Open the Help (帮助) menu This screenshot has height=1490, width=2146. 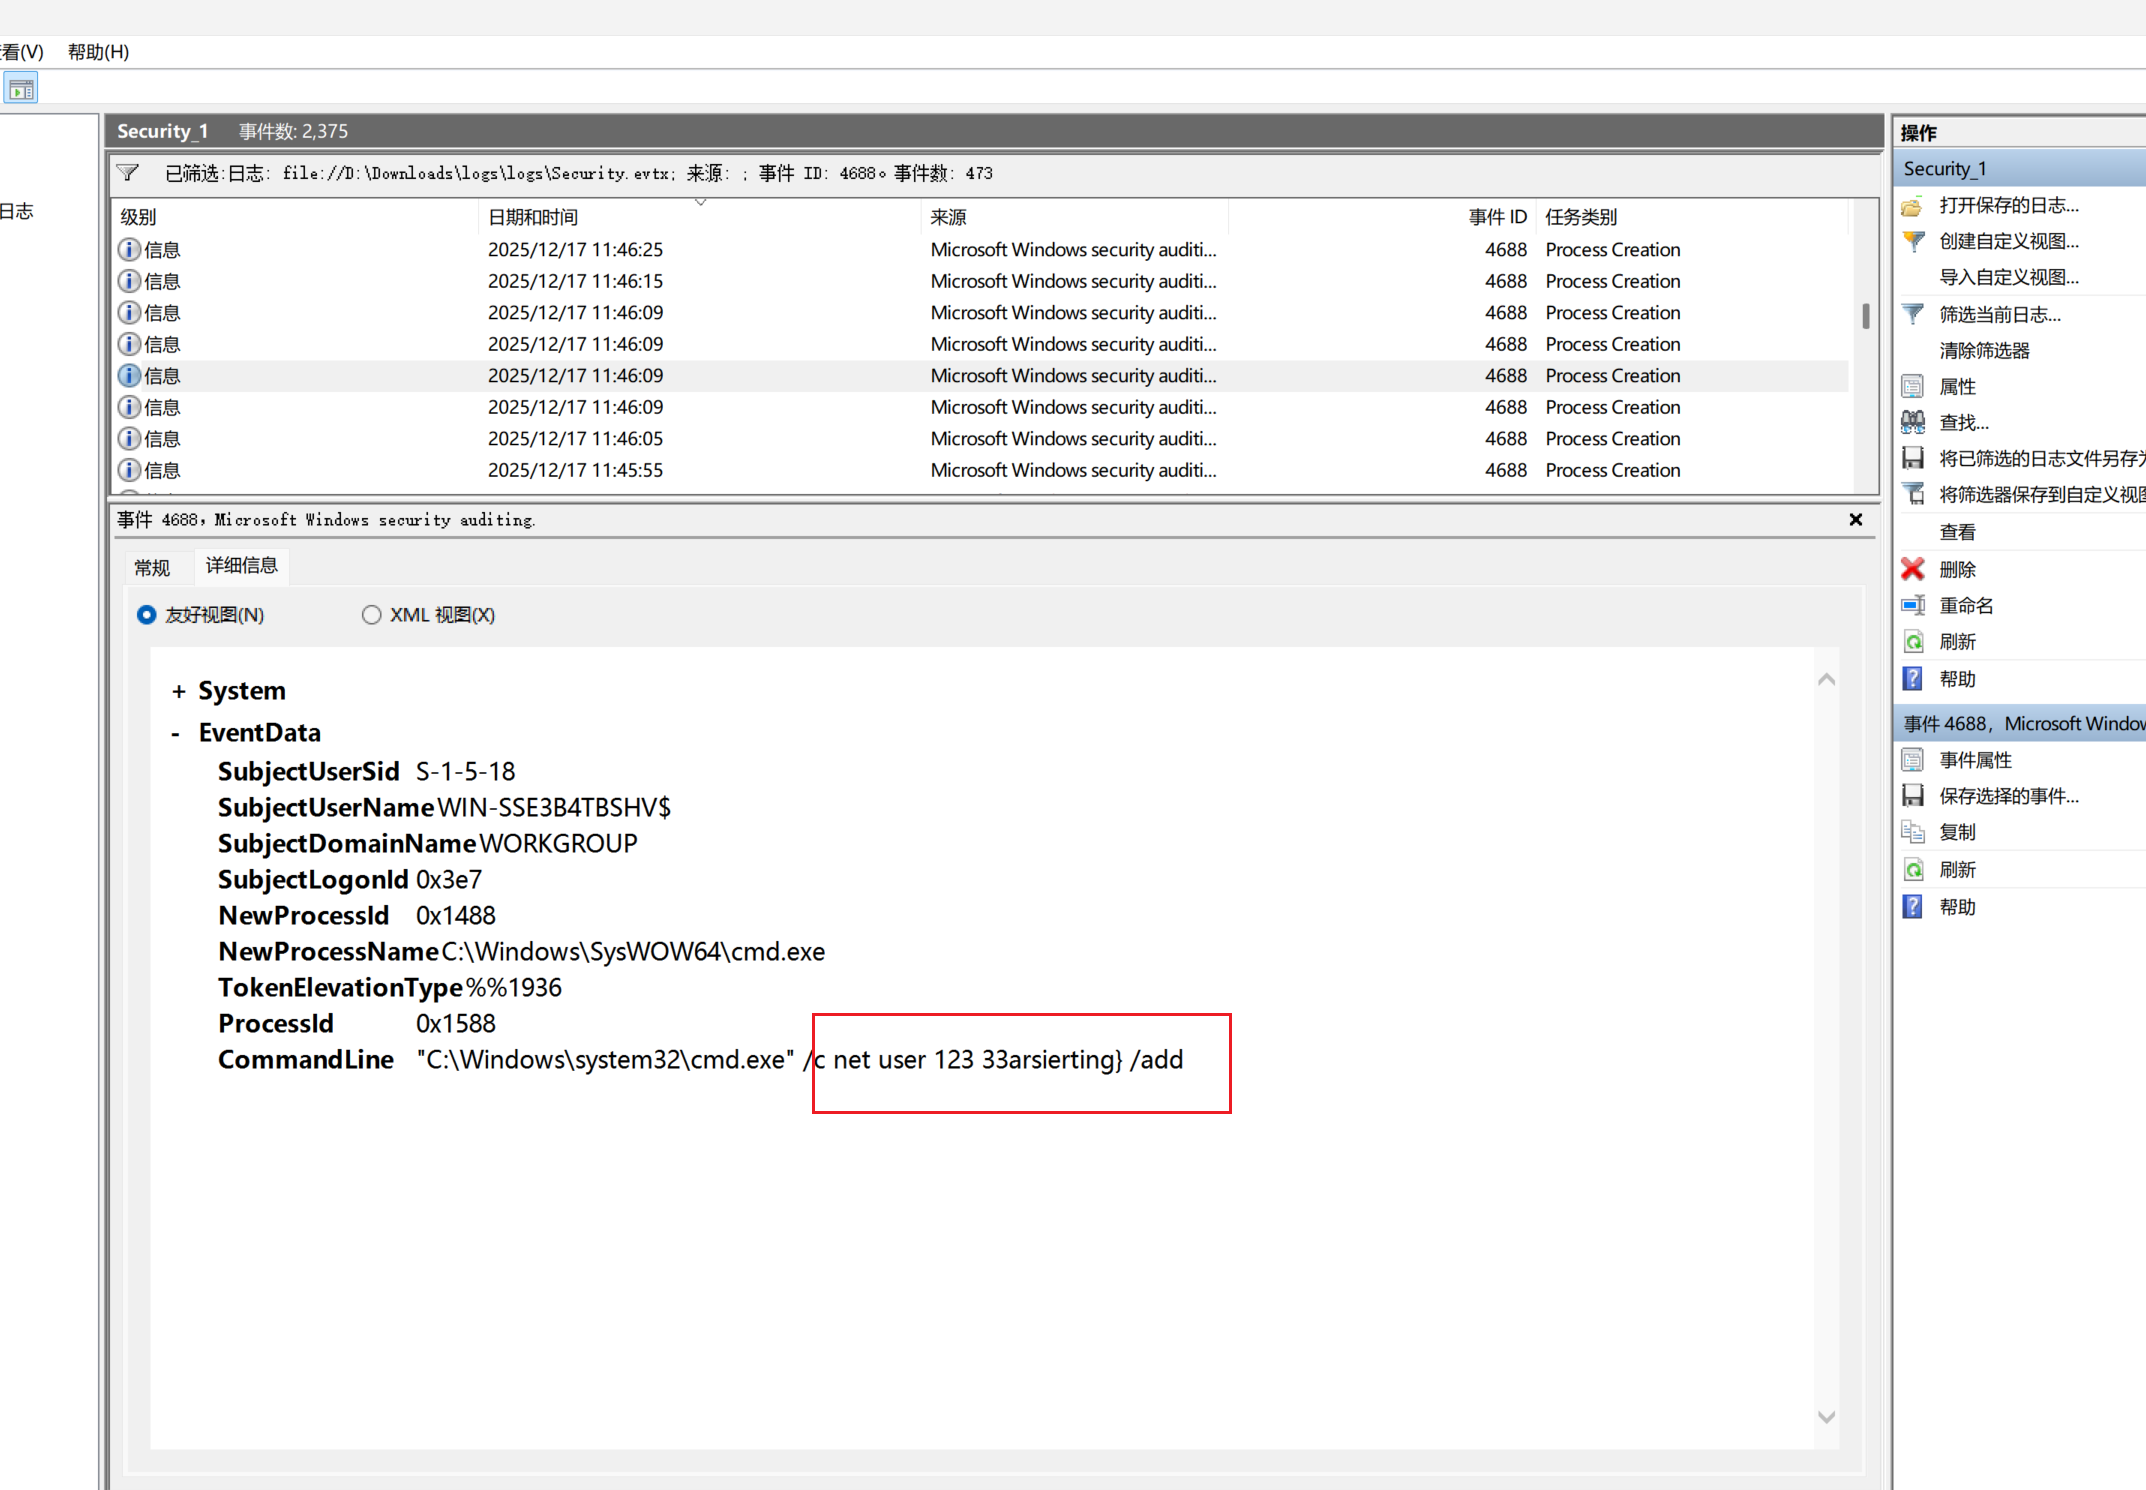tap(98, 52)
